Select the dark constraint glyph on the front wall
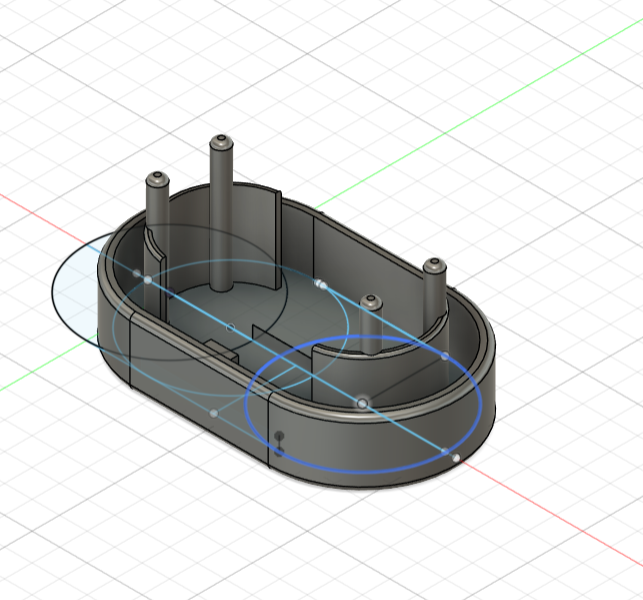Screen dimensions: 643x600 (x=279, y=443)
